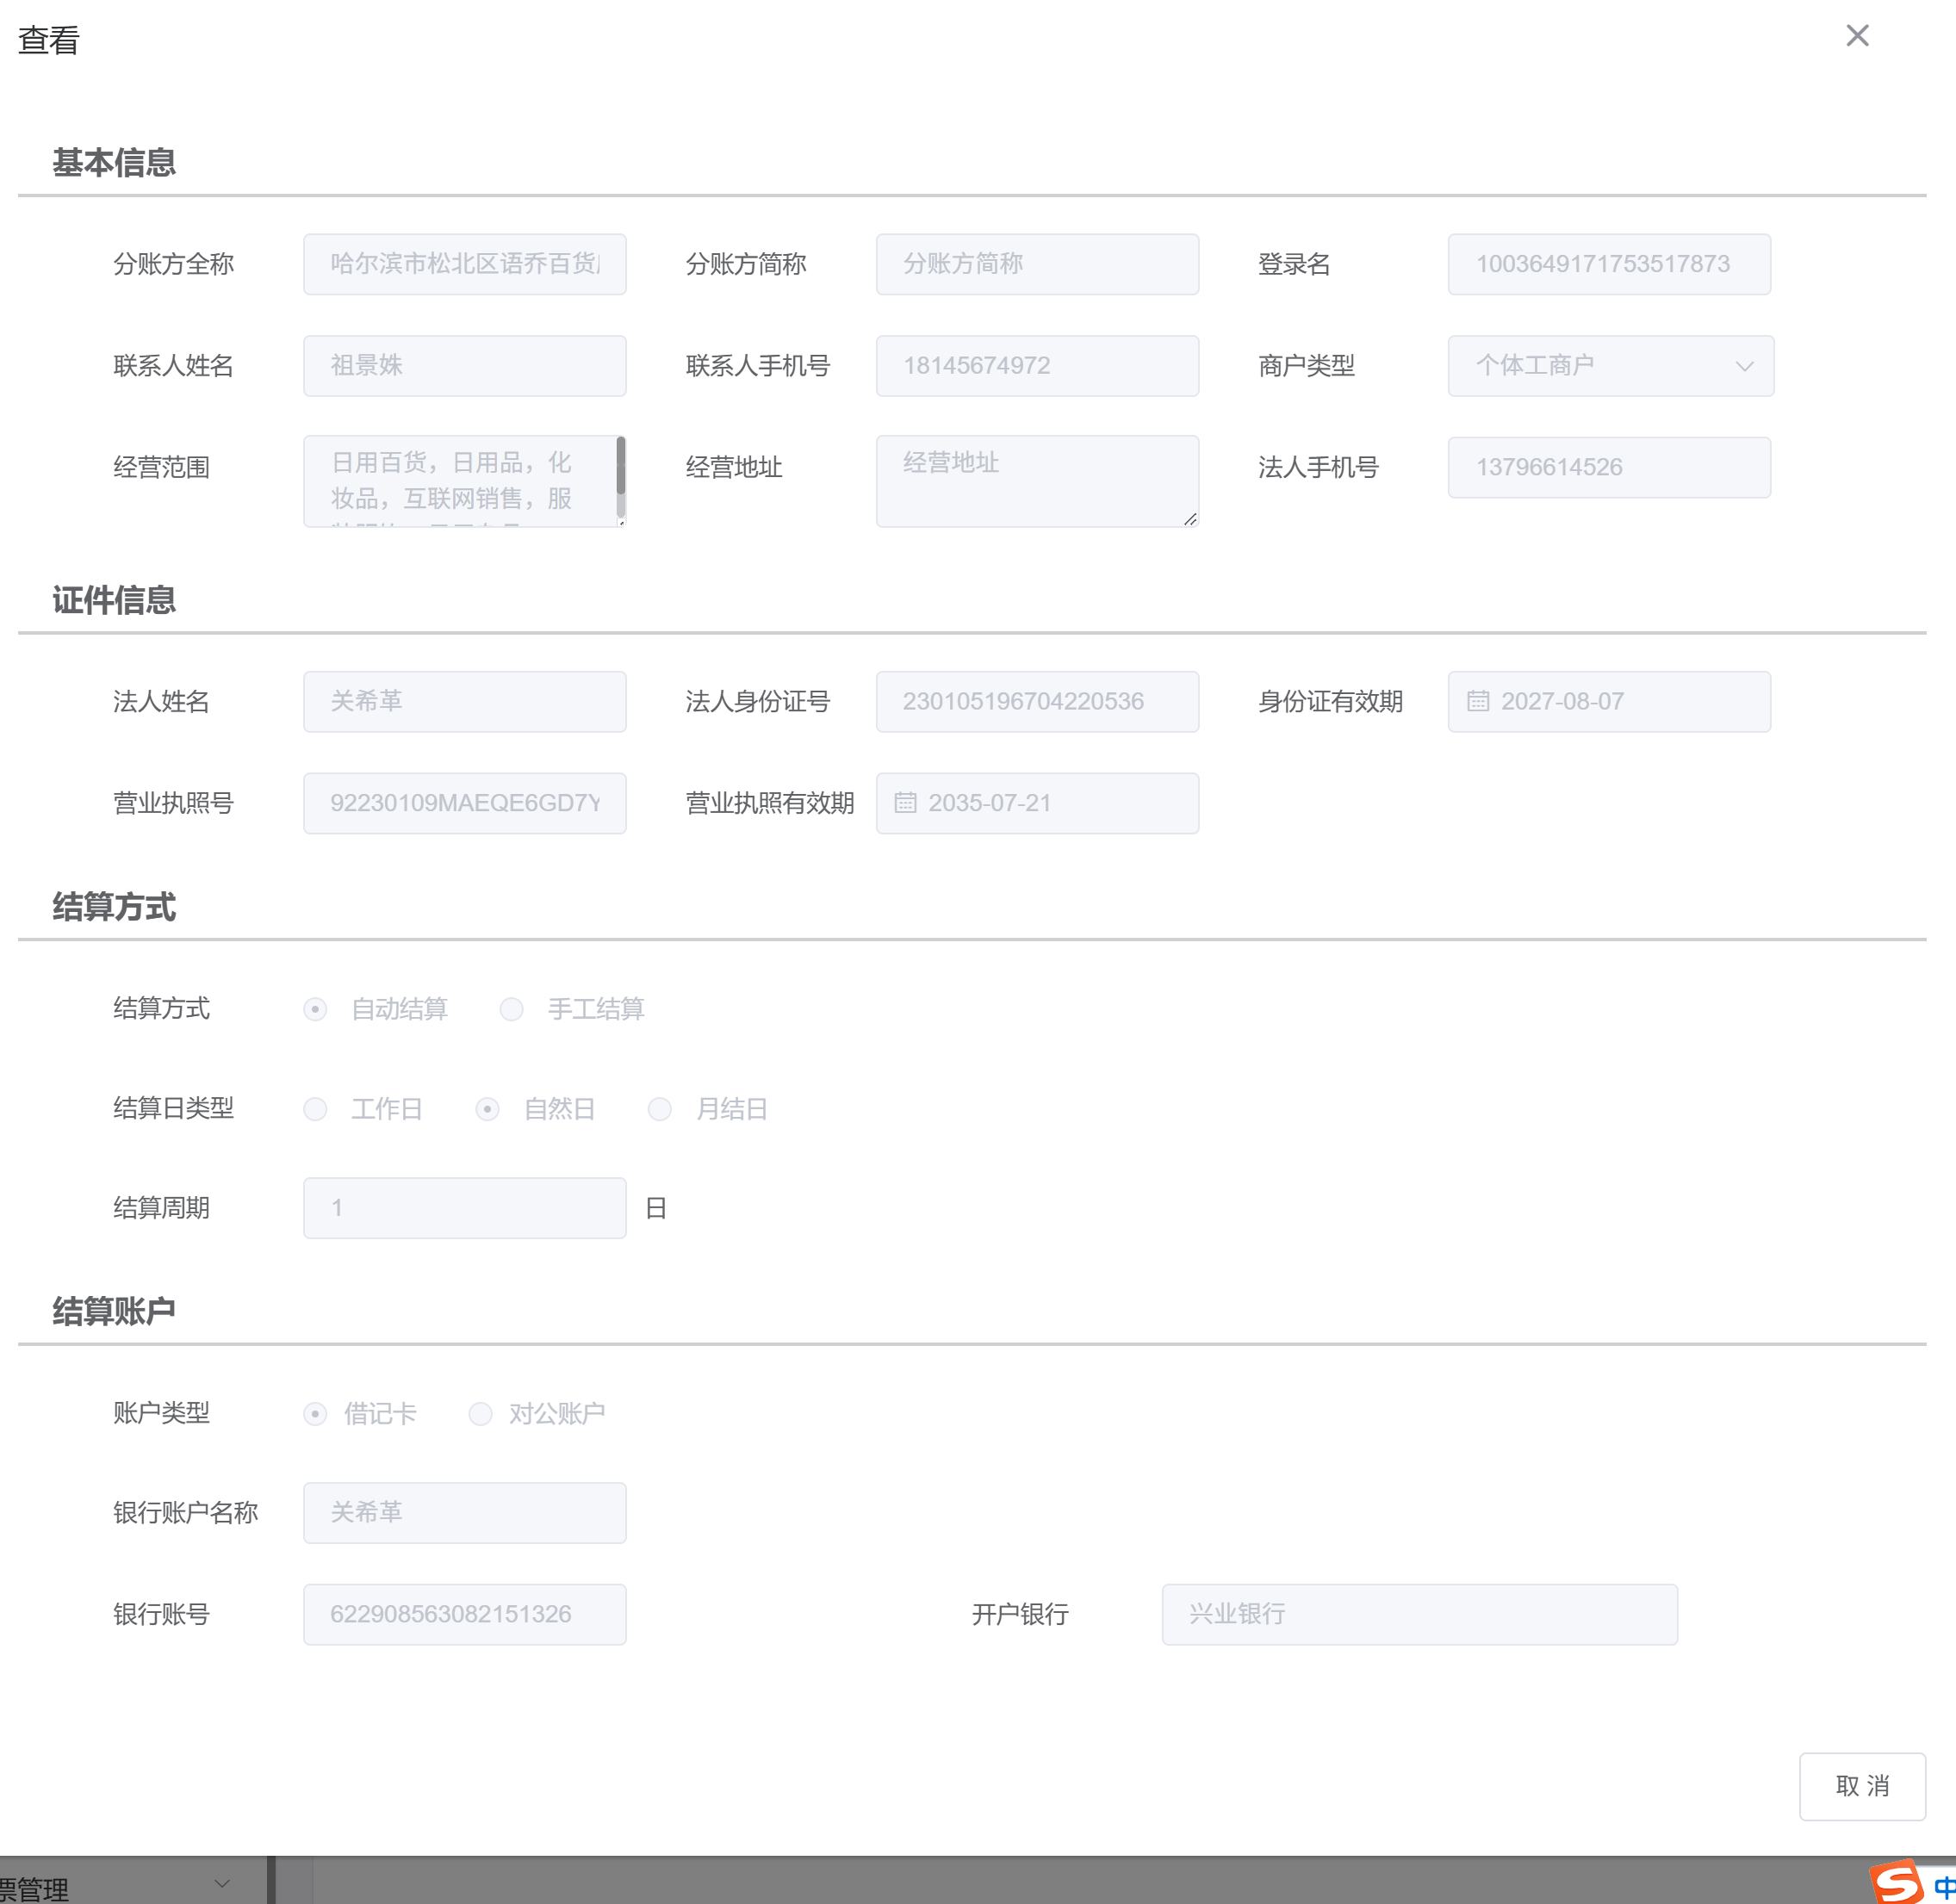Open the 商户类型 dropdown
The image size is (1956, 1904).
click(1610, 366)
